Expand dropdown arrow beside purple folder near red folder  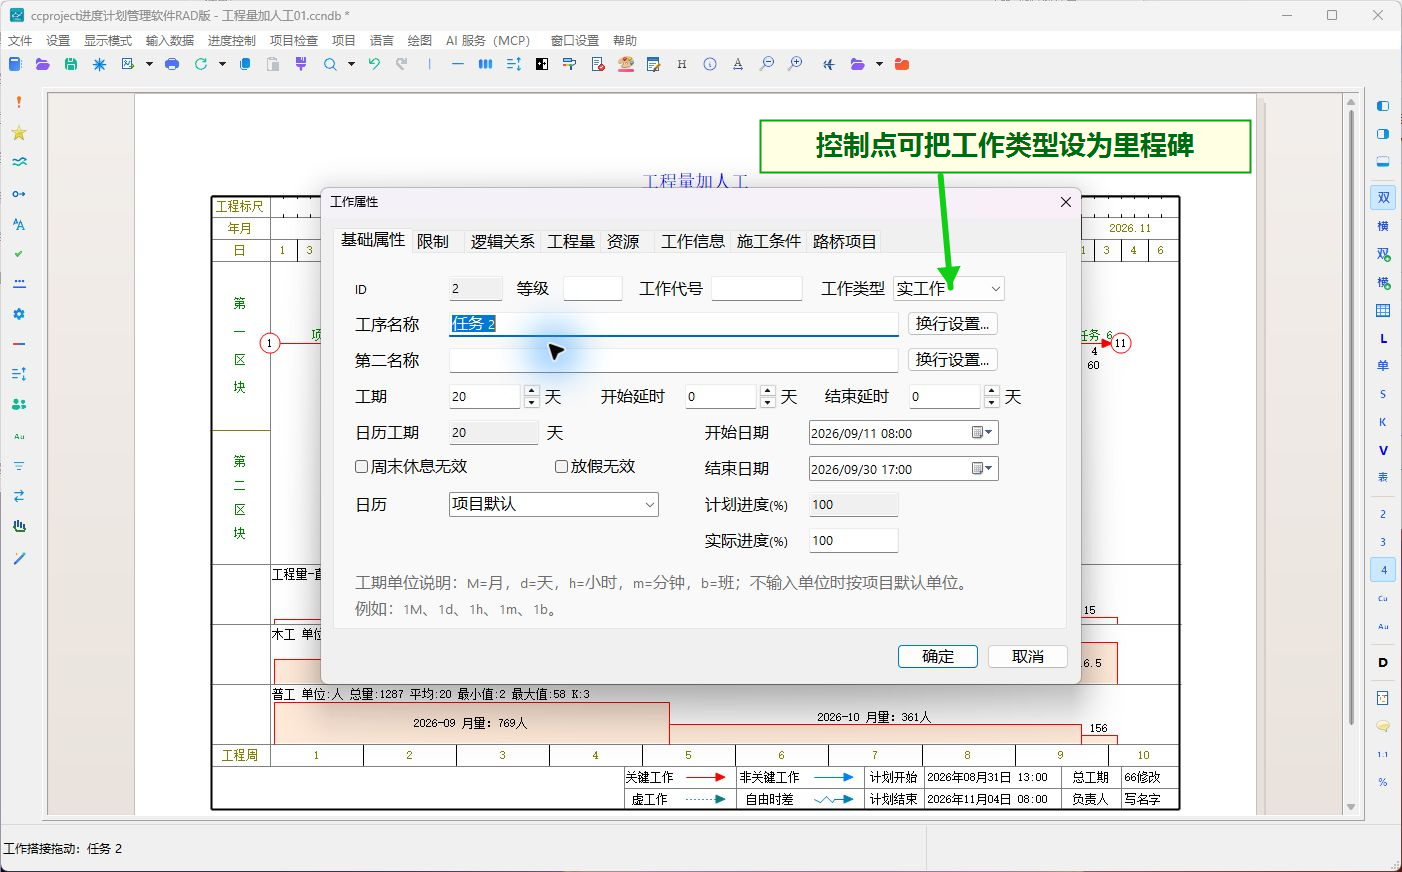click(x=879, y=64)
